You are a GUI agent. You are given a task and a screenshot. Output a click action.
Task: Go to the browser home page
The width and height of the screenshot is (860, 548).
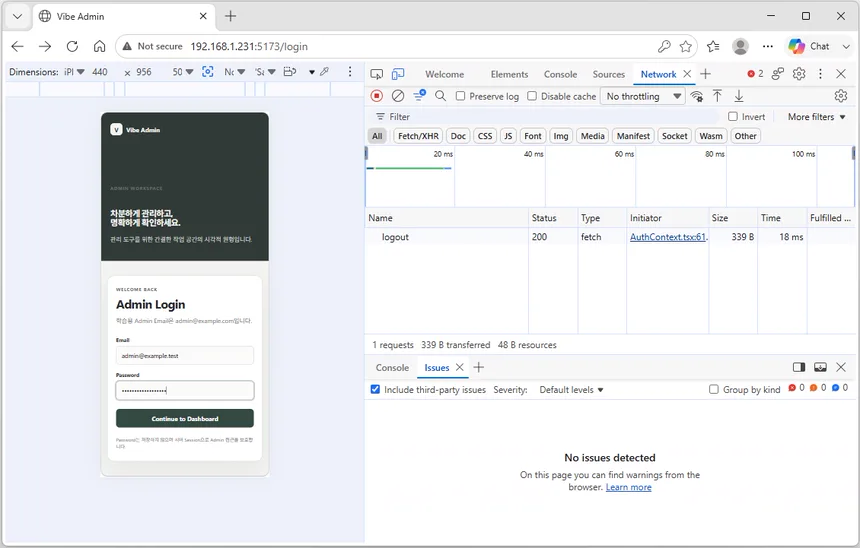click(x=99, y=47)
